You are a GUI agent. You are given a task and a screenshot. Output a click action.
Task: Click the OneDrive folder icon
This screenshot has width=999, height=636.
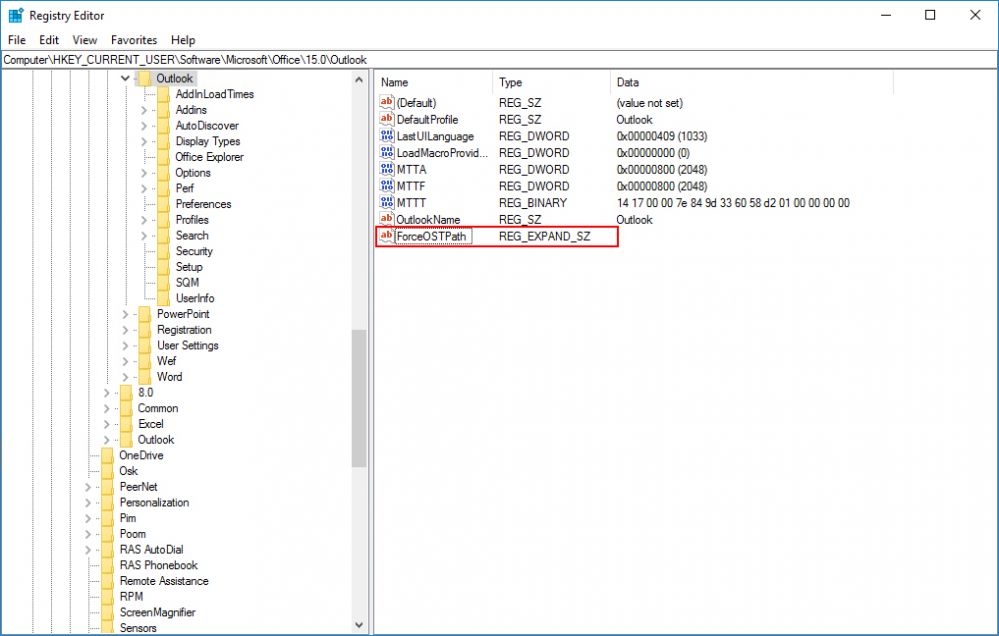point(107,455)
